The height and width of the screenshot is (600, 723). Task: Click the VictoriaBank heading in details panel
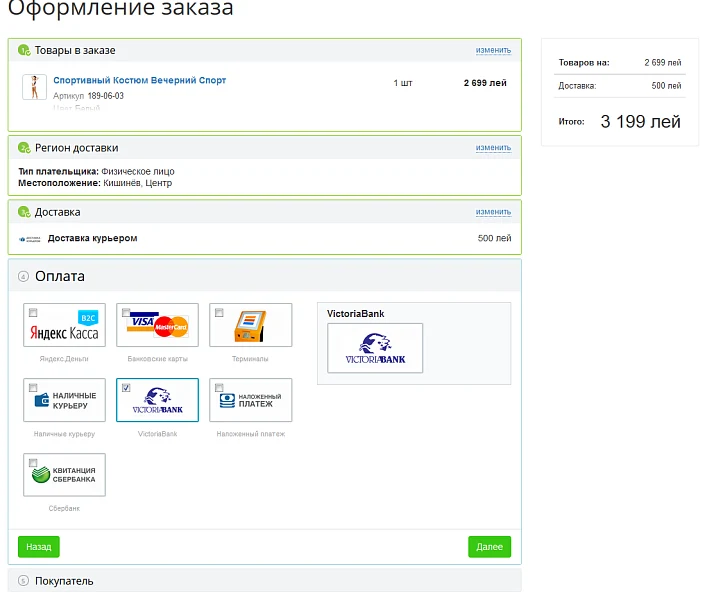[356, 314]
